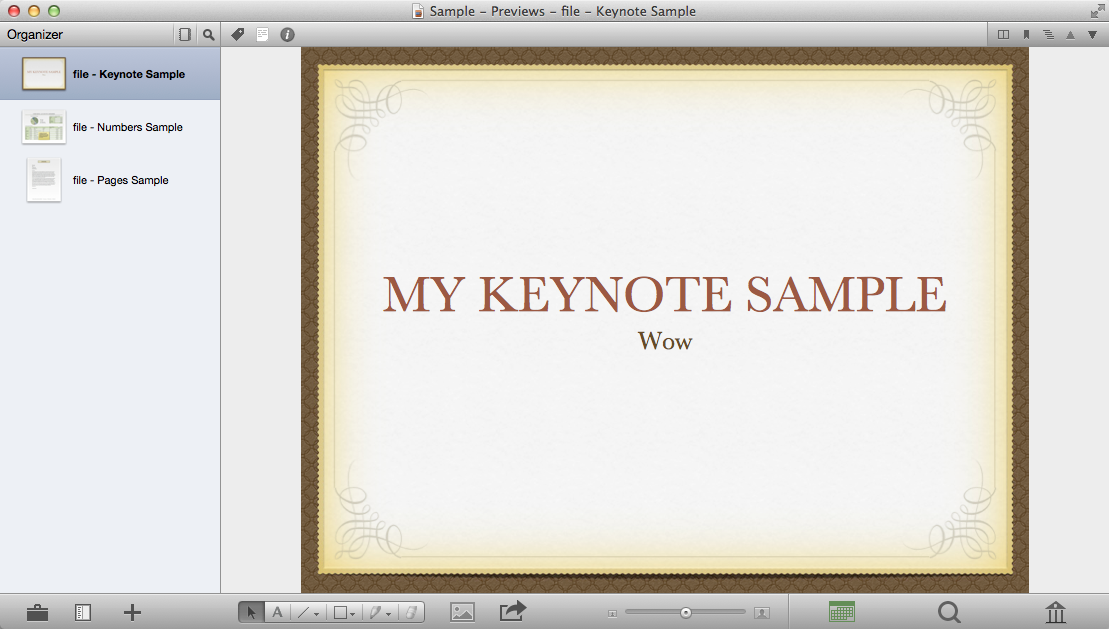The width and height of the screenshot is (1109, 629).
Task: Click the plus button to add item
Action: pos(132,612)
